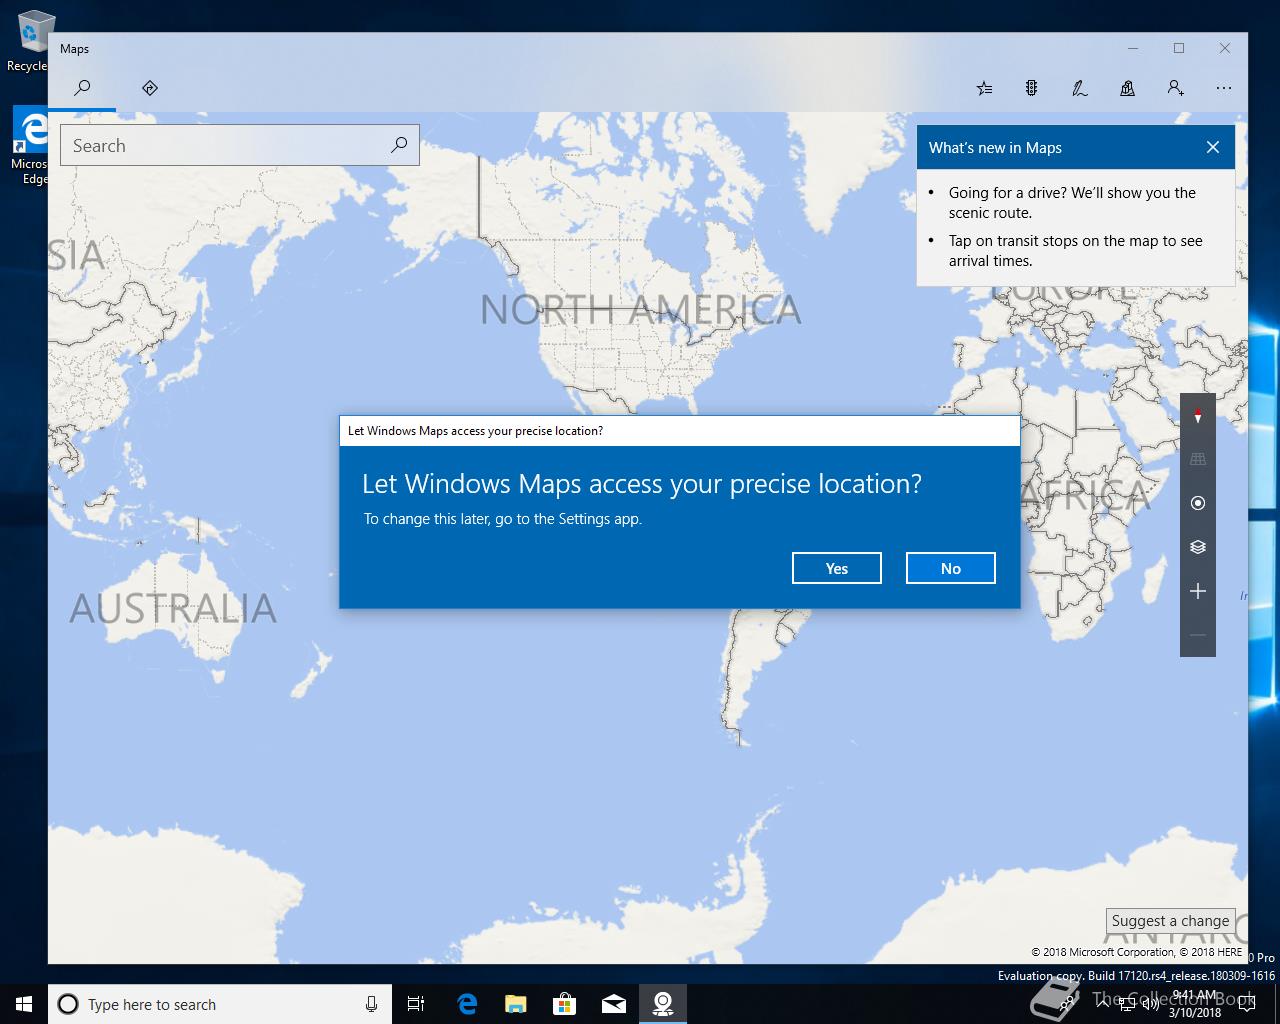
Task: Click the magnifier icon in search box
Action: (399, 146)
